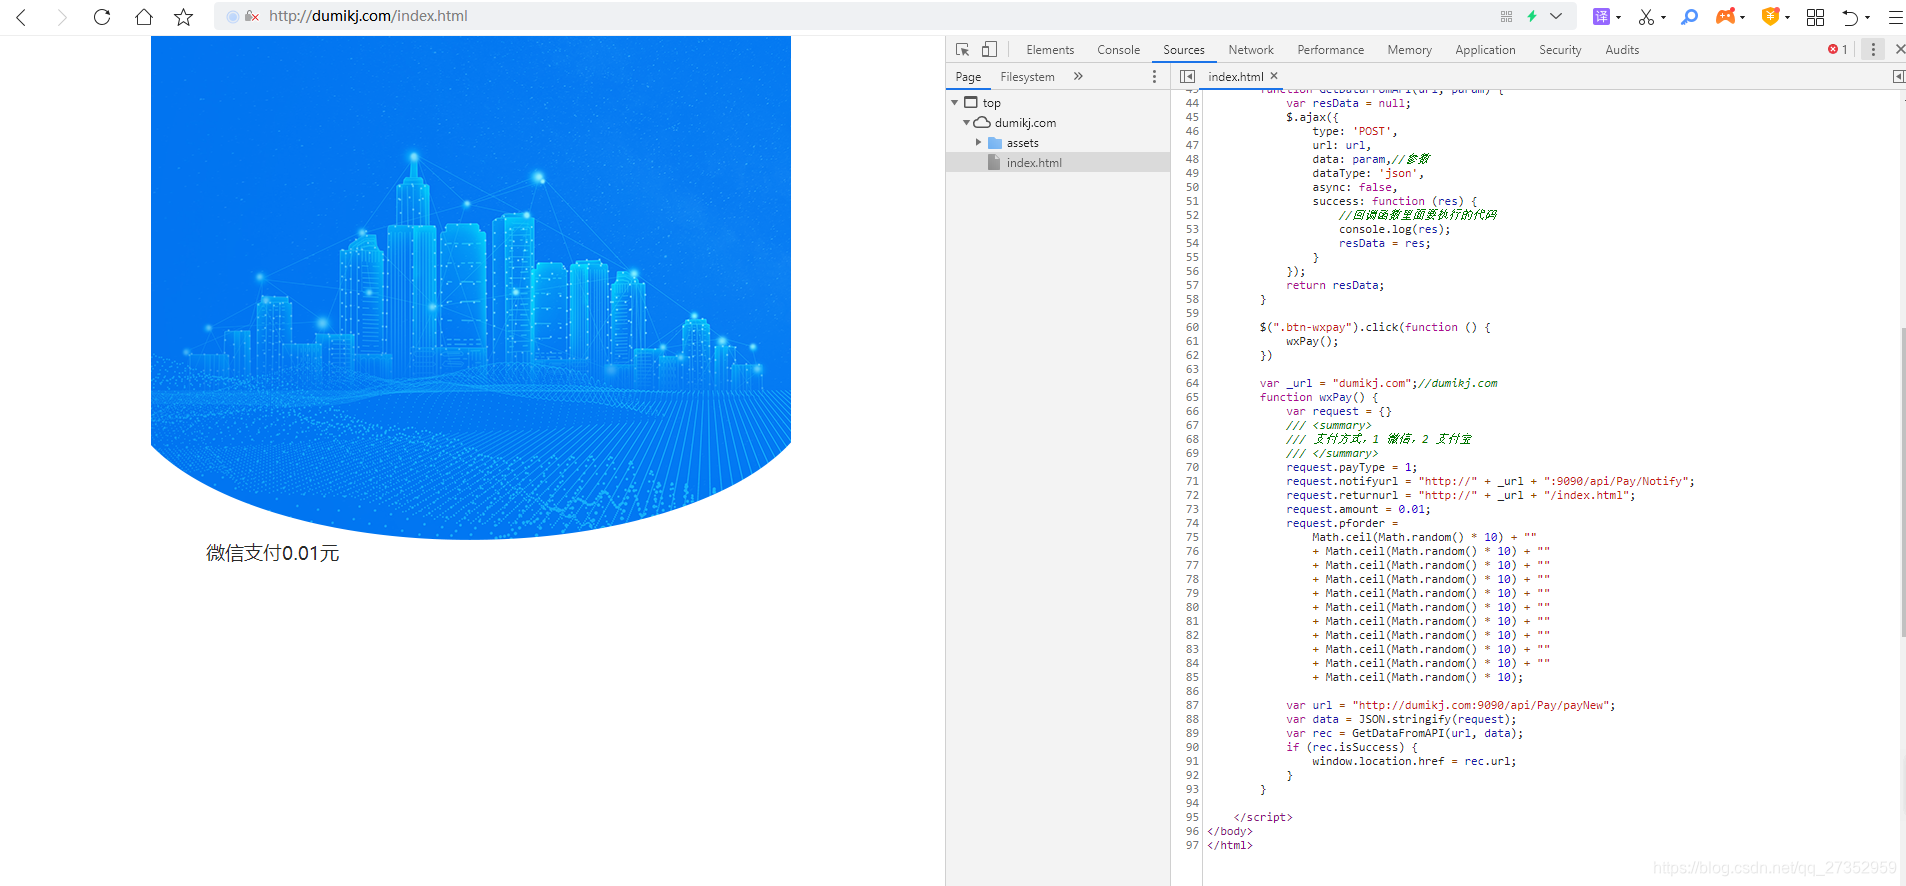This screenshot has height=886, width=1906.
Task: Open the Audits tab
Action: [1622, 50]
